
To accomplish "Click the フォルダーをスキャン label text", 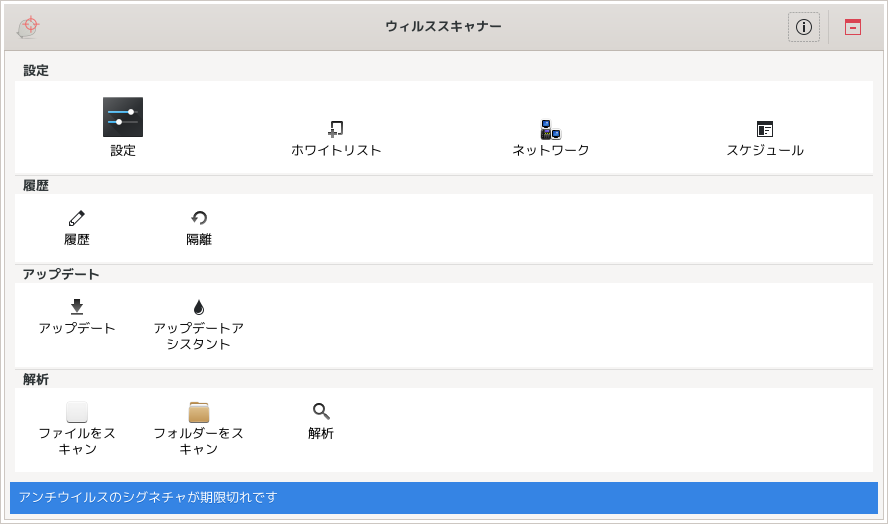I will tap(199, 441).
